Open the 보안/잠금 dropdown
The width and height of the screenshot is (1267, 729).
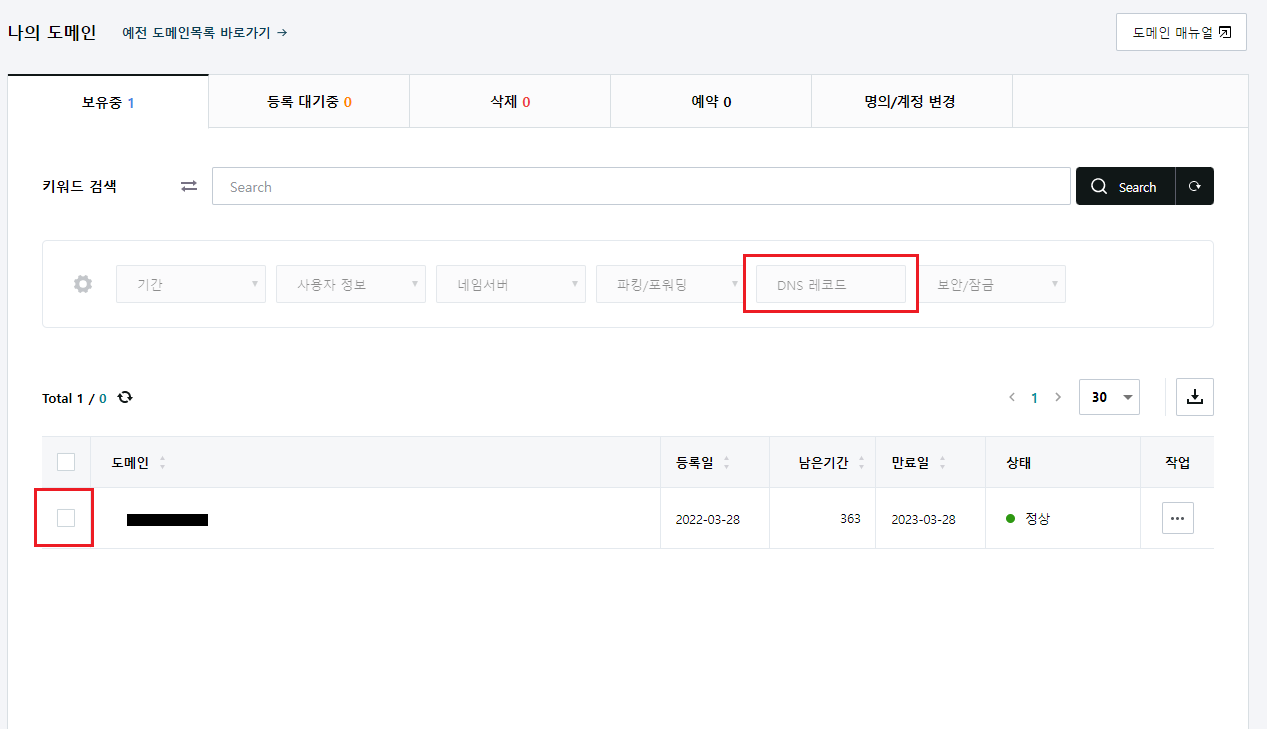[991, 284]
